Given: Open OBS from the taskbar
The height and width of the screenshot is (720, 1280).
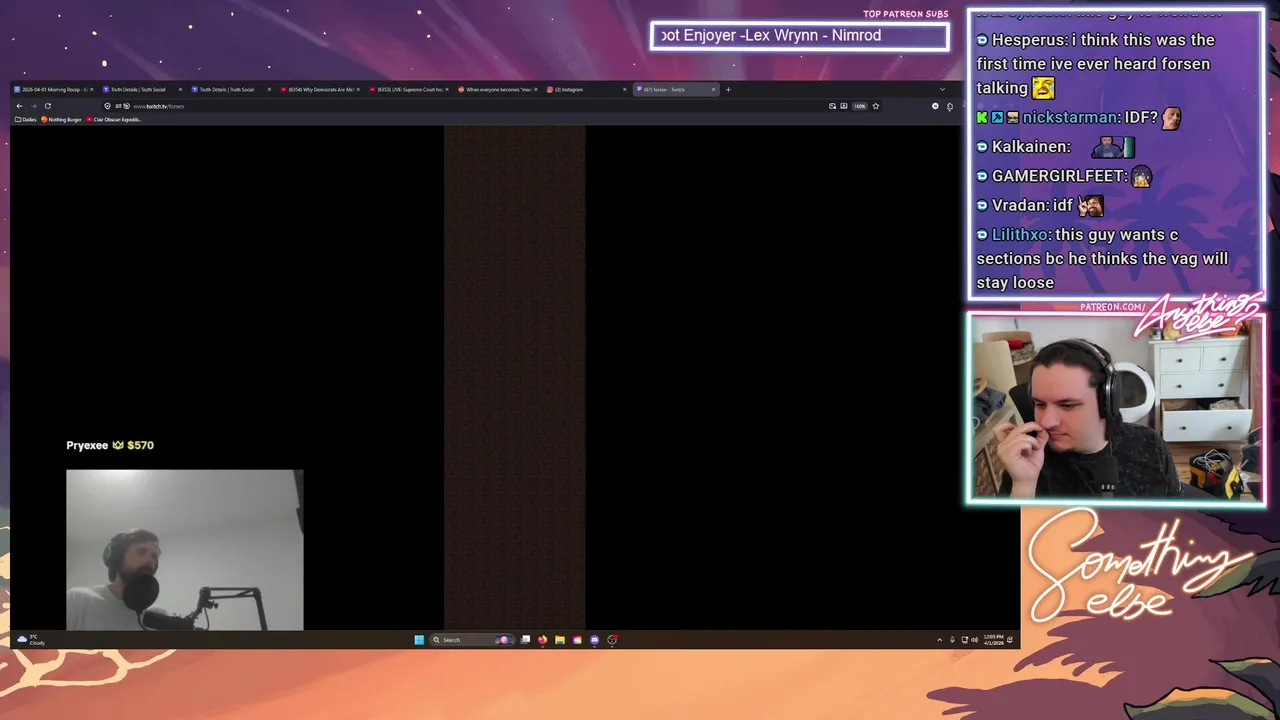Looking at the screenshot, I should pyautogui.click(x=612, y=640).
